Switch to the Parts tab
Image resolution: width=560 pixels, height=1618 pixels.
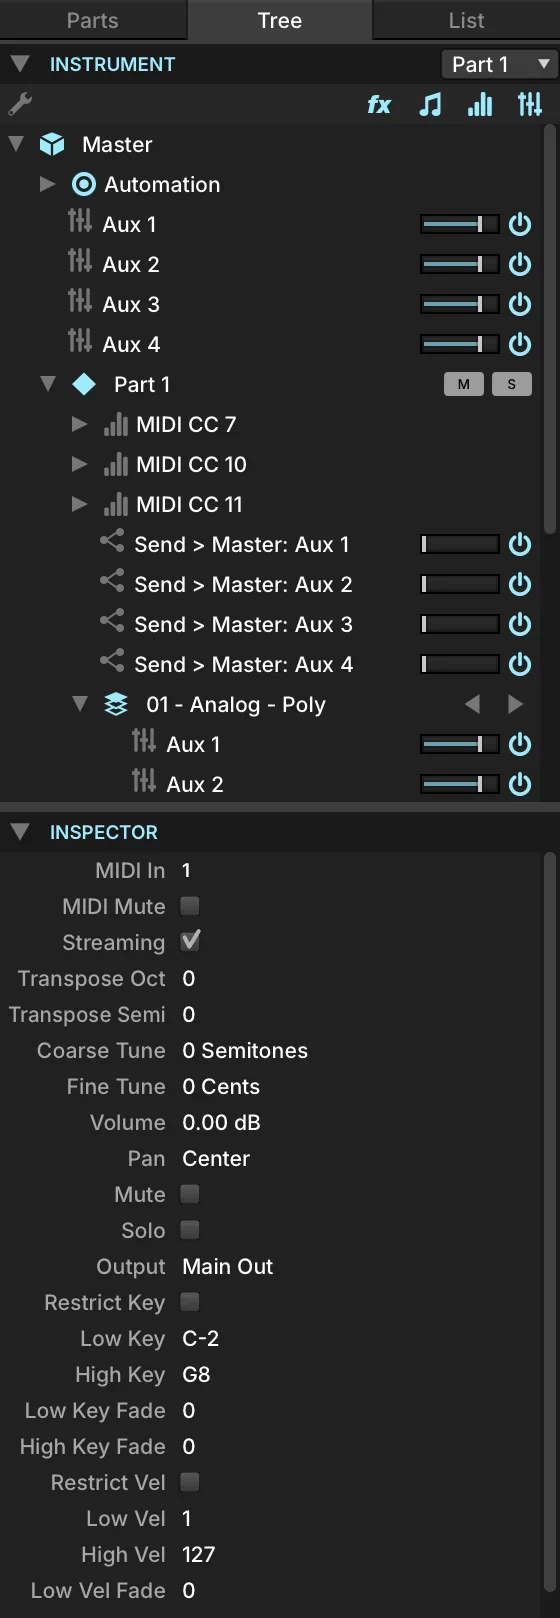(x=92, y=20)
